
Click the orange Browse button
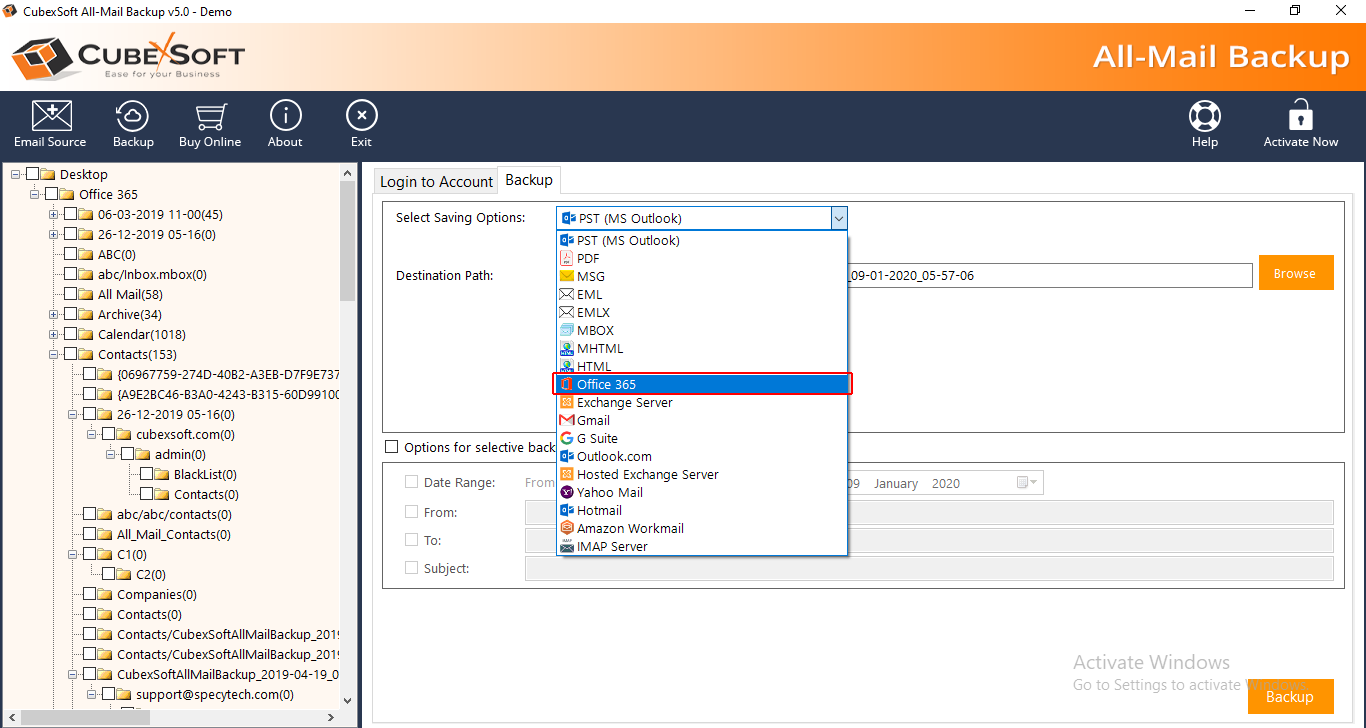click(x=1295, y=273)
